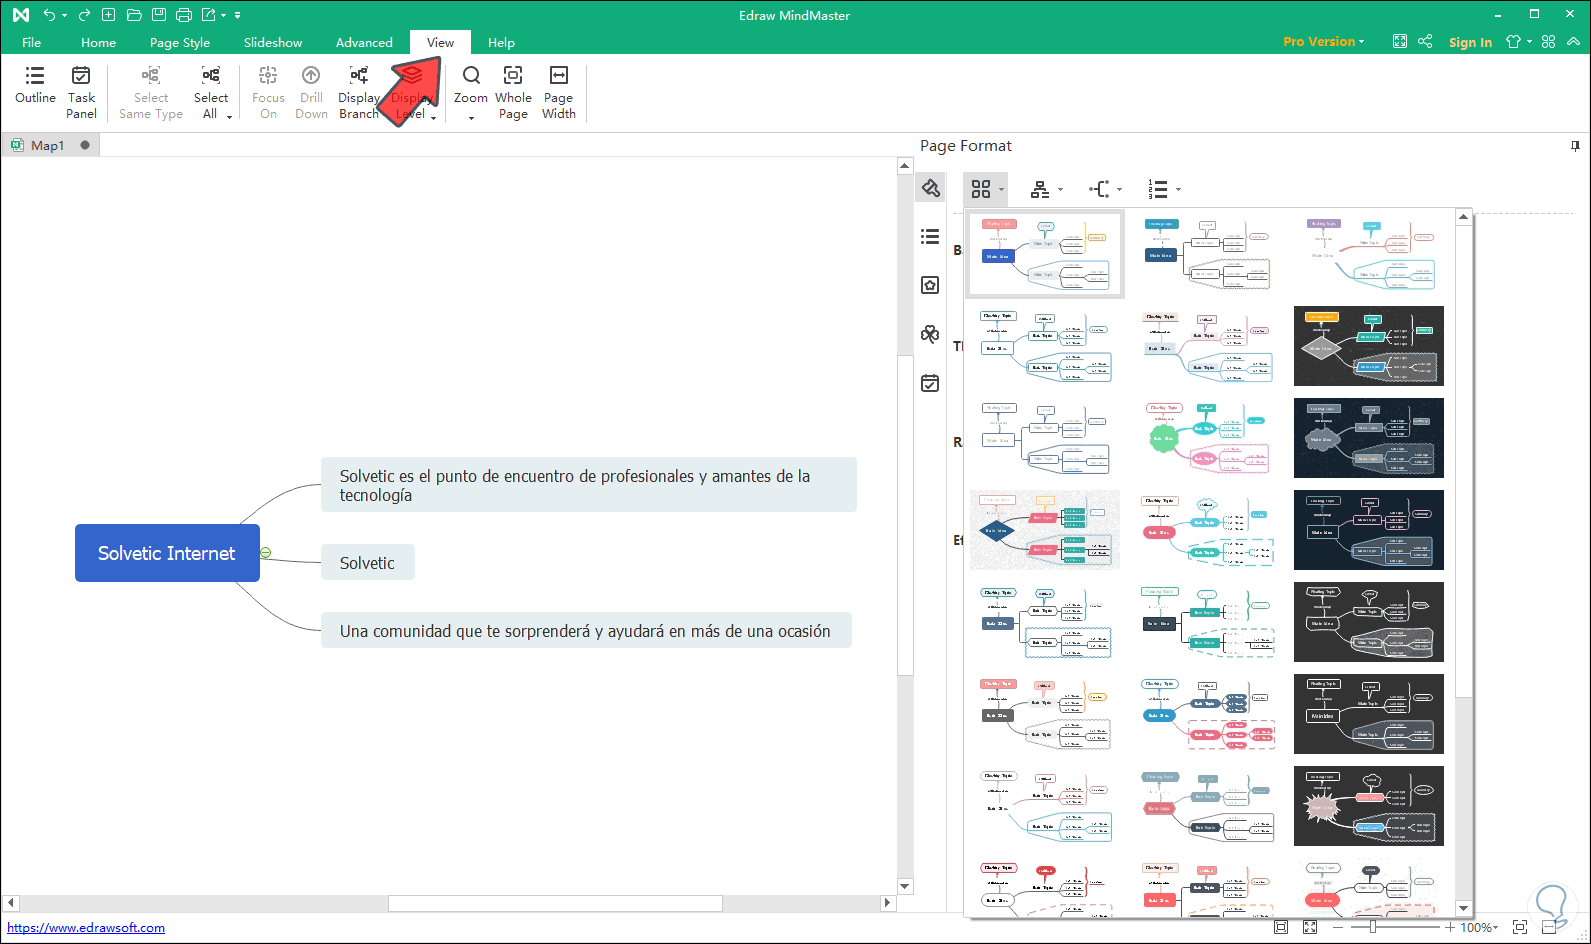Switch to the Home tab

pyautogui.click(x=98, y=42)
